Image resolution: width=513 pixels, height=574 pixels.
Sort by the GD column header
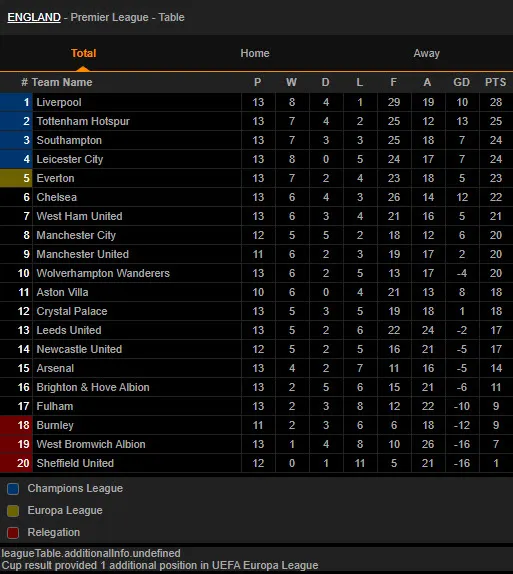(x=461, y=82)
